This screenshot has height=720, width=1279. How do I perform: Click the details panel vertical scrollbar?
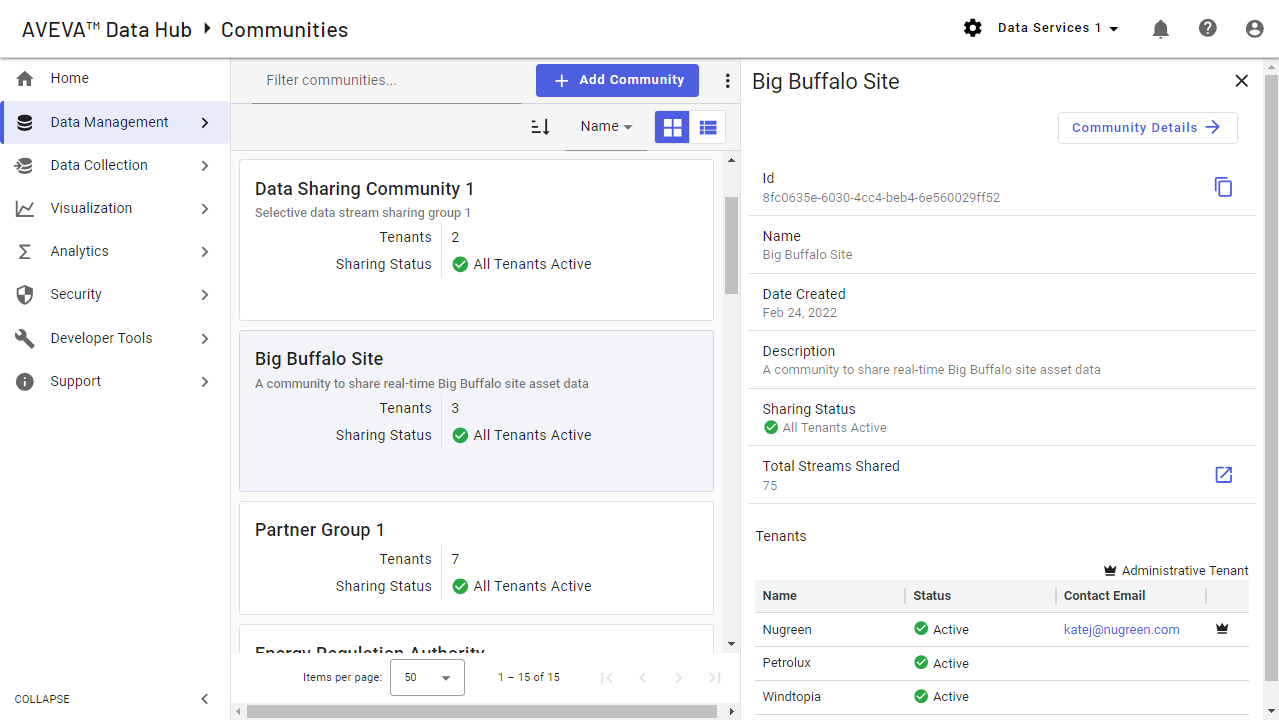pyautogui.click(x=1271, y=377)
